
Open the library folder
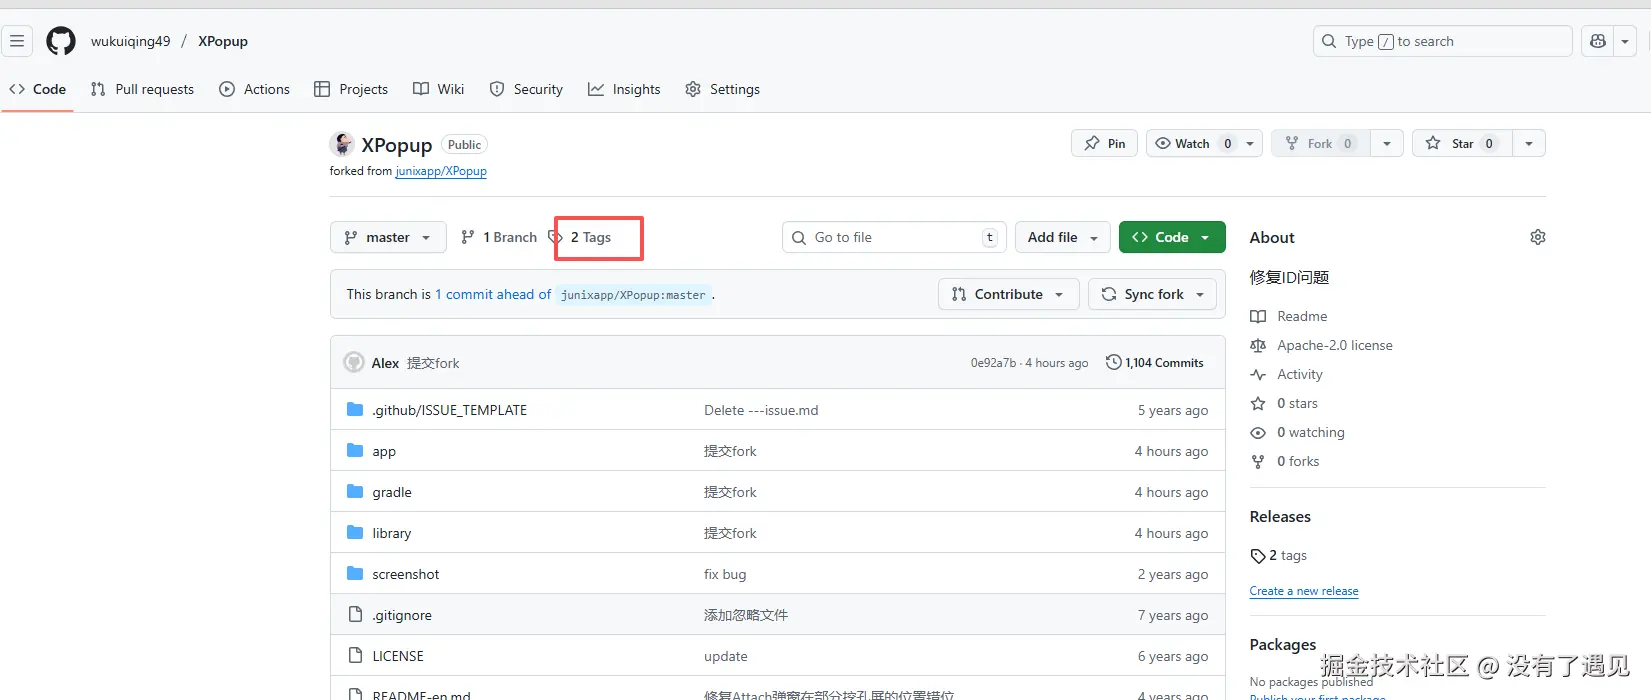pos(391,533)
